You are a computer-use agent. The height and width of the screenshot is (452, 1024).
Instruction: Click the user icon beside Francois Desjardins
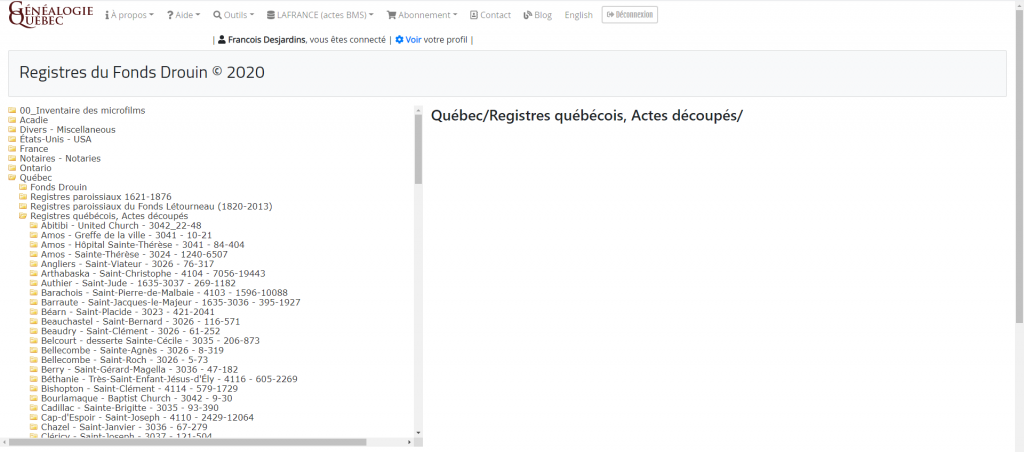222,40
